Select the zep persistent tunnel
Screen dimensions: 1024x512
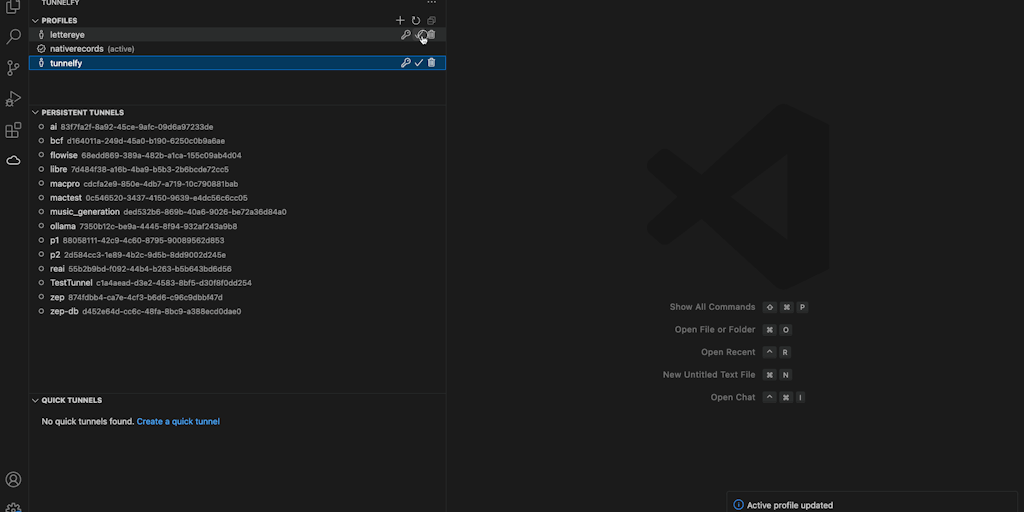pos(238,297)
